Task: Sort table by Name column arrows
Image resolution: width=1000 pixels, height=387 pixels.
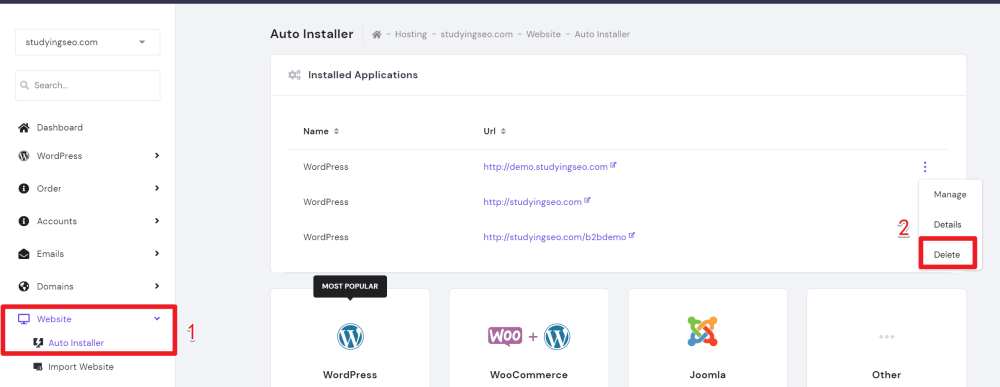Action: [337, 131]
